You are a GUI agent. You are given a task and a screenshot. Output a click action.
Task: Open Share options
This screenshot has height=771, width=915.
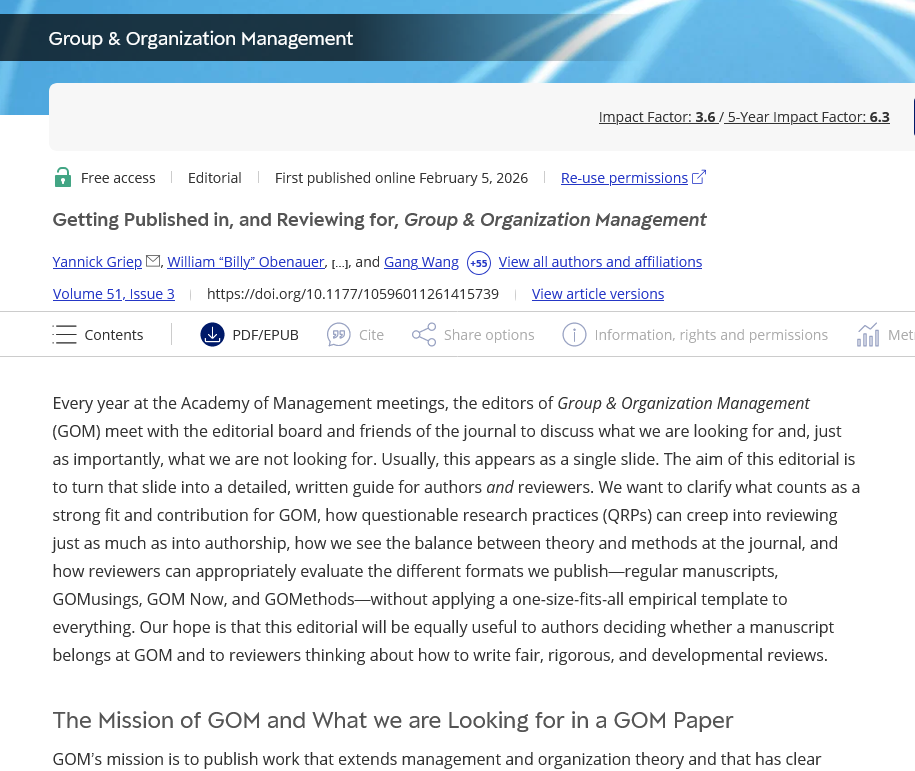[489, 335]
